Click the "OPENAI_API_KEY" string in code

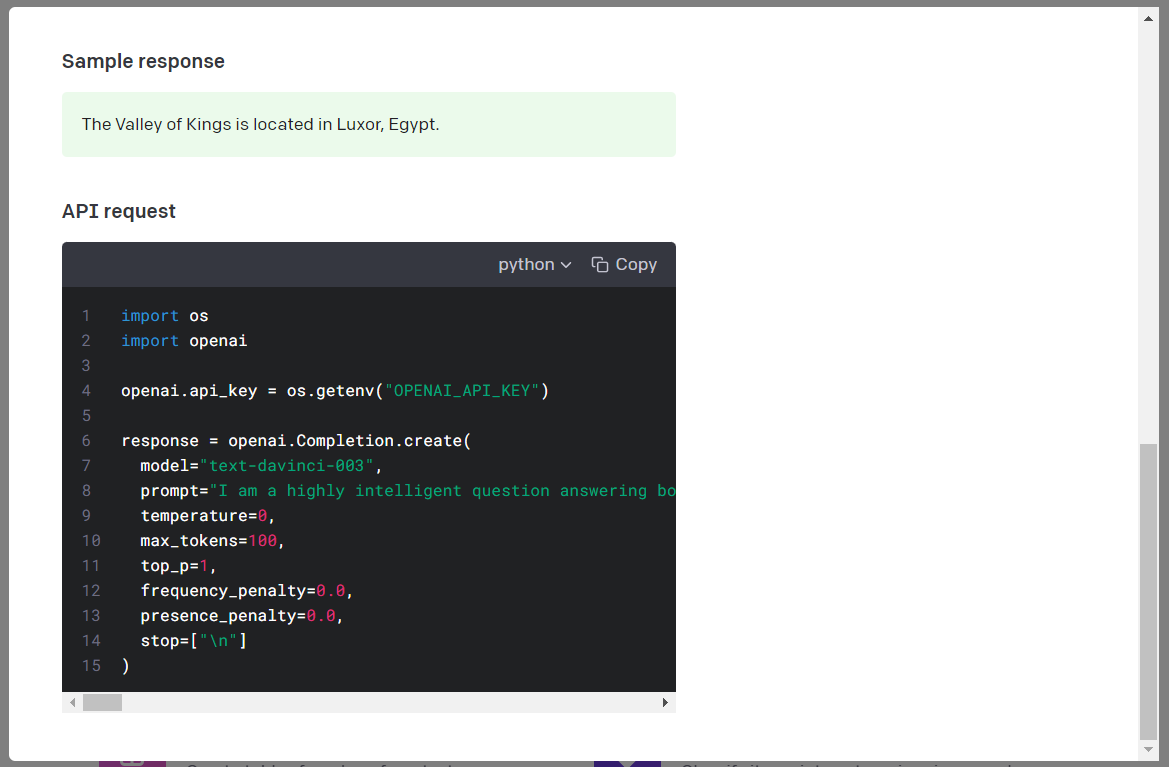461,391
